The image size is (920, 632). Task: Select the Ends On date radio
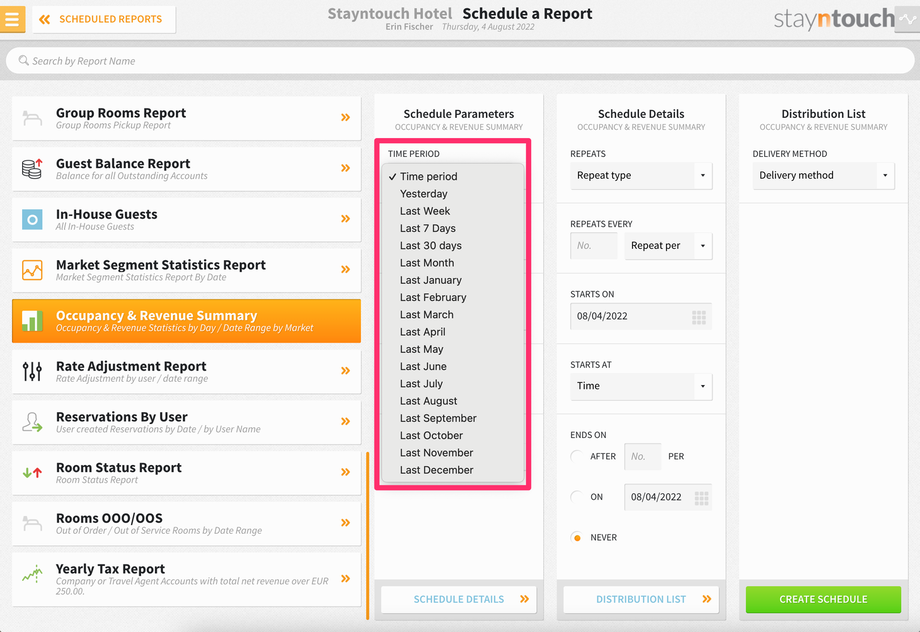(x=577, y=497)
